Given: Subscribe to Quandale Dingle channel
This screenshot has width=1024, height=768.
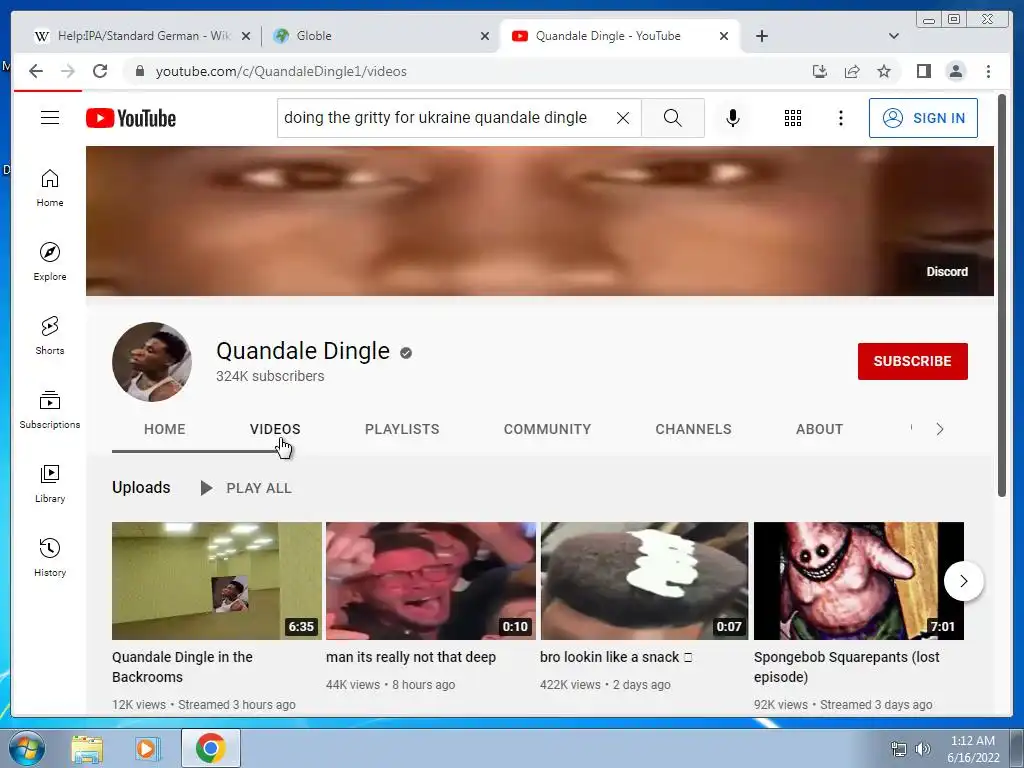Looking at the screenshot, I should coord(912,361).
